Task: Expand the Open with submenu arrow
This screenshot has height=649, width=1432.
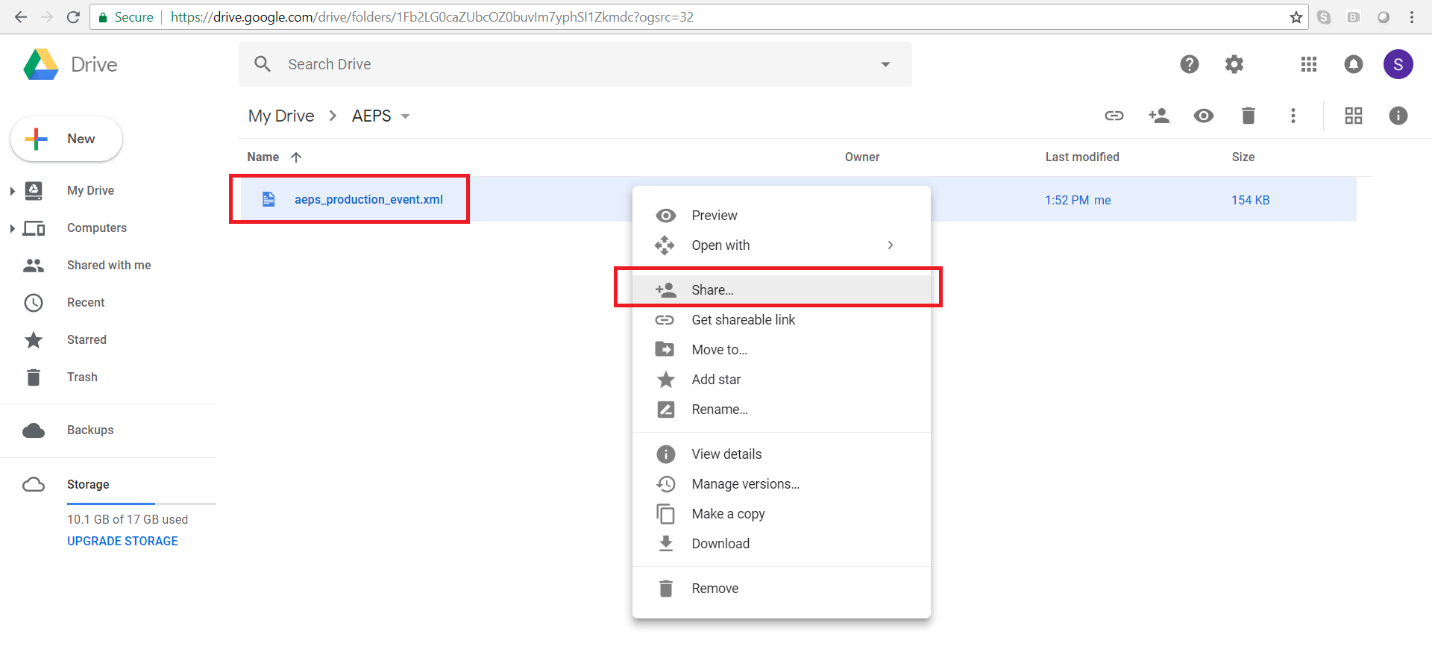Action: (x=890, y=245)
